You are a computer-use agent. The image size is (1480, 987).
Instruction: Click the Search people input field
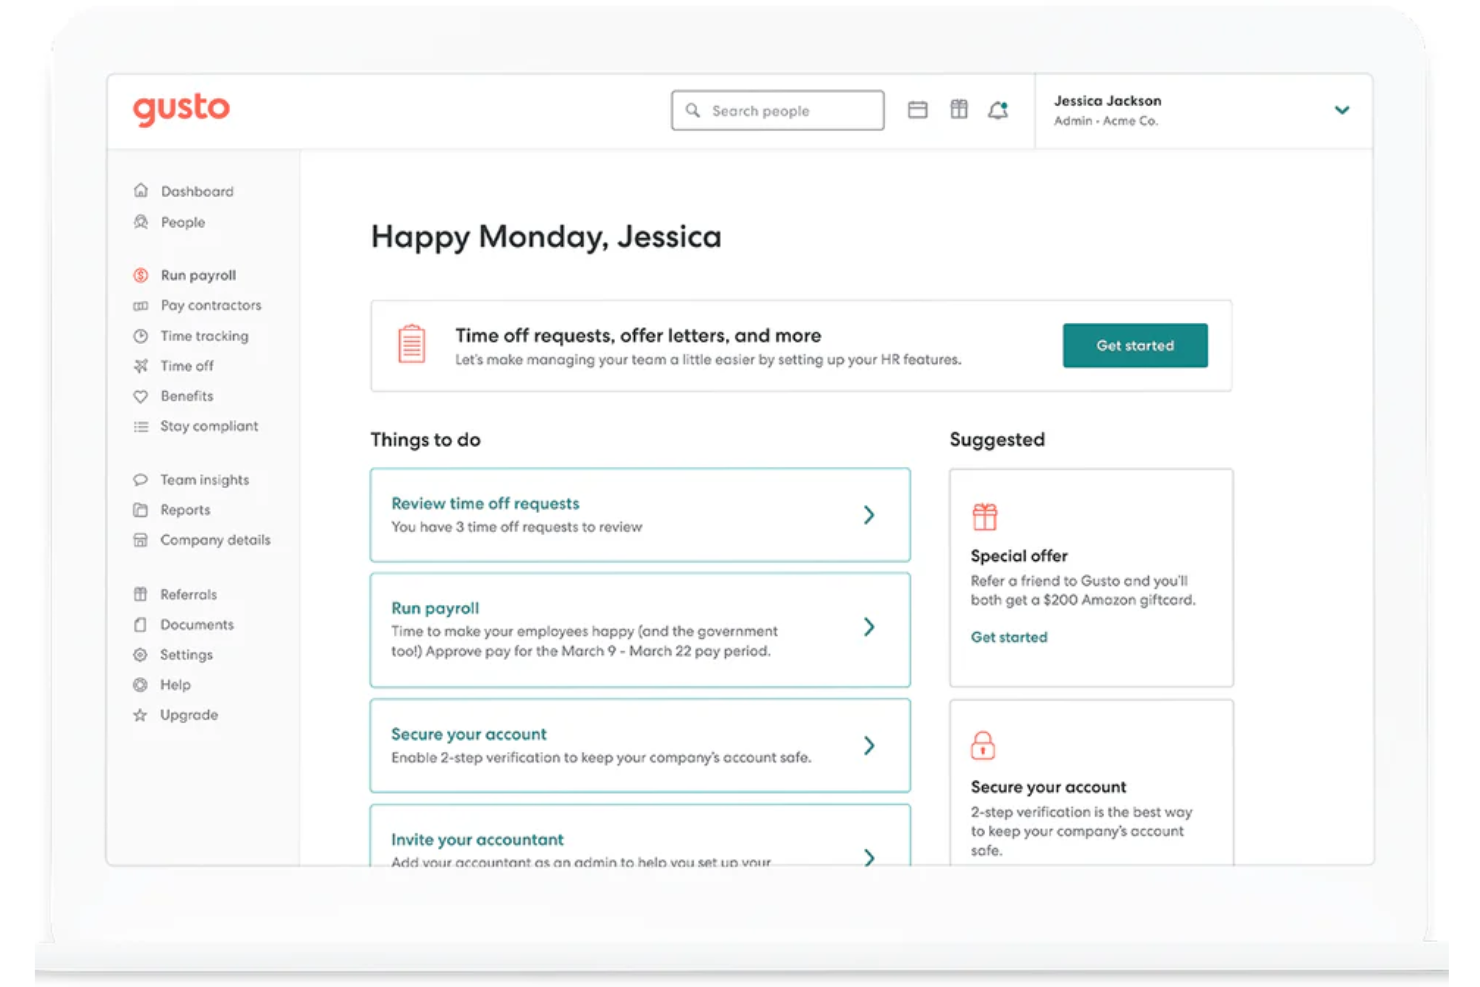coord(777,110)
